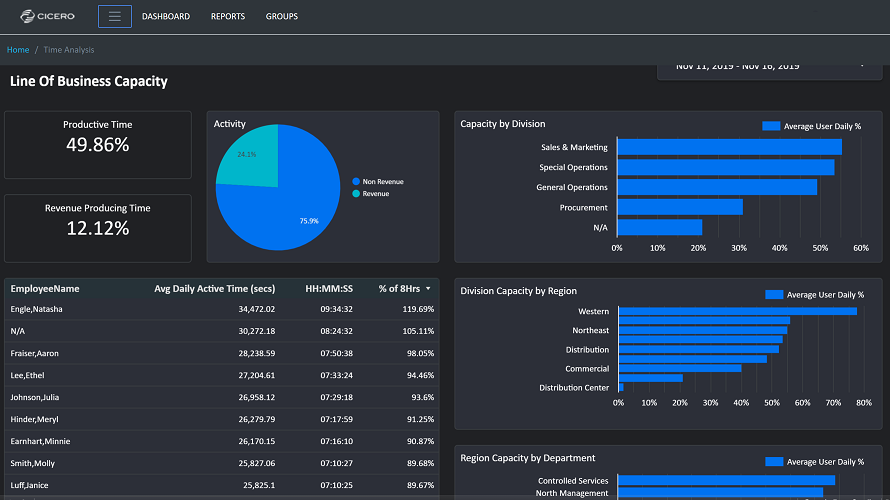Open the Reports menu item
This screenshot has height=500, width=890.
coord(228,16)
